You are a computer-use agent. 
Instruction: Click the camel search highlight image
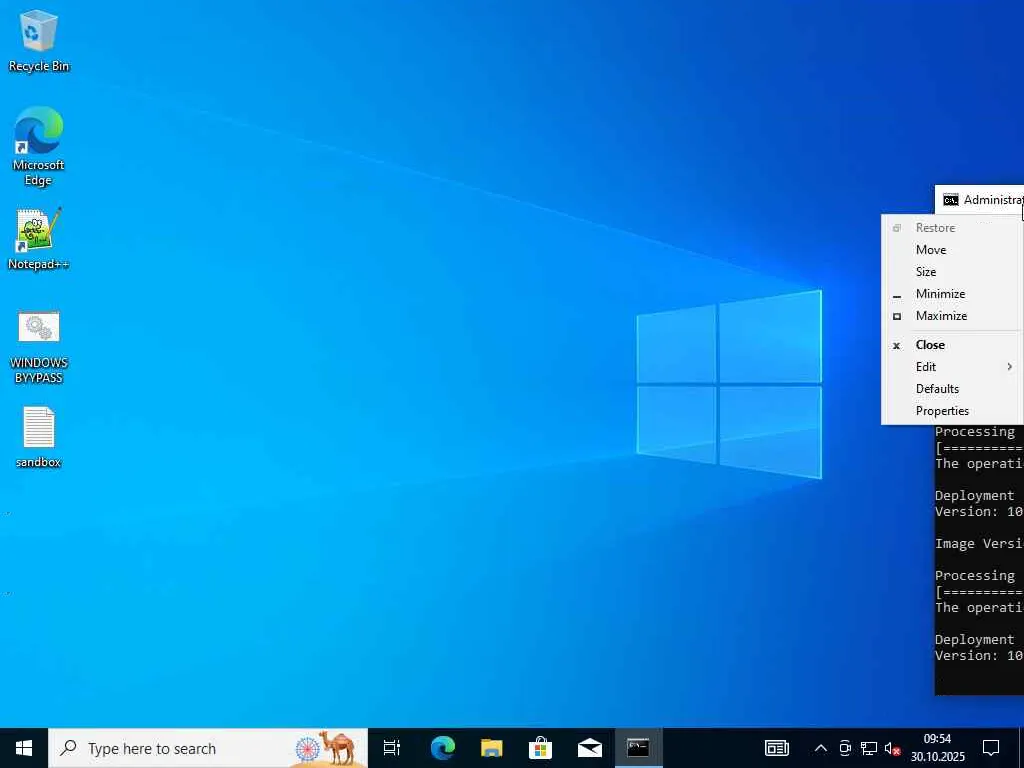pyautogui.click(x=326, y=748)
